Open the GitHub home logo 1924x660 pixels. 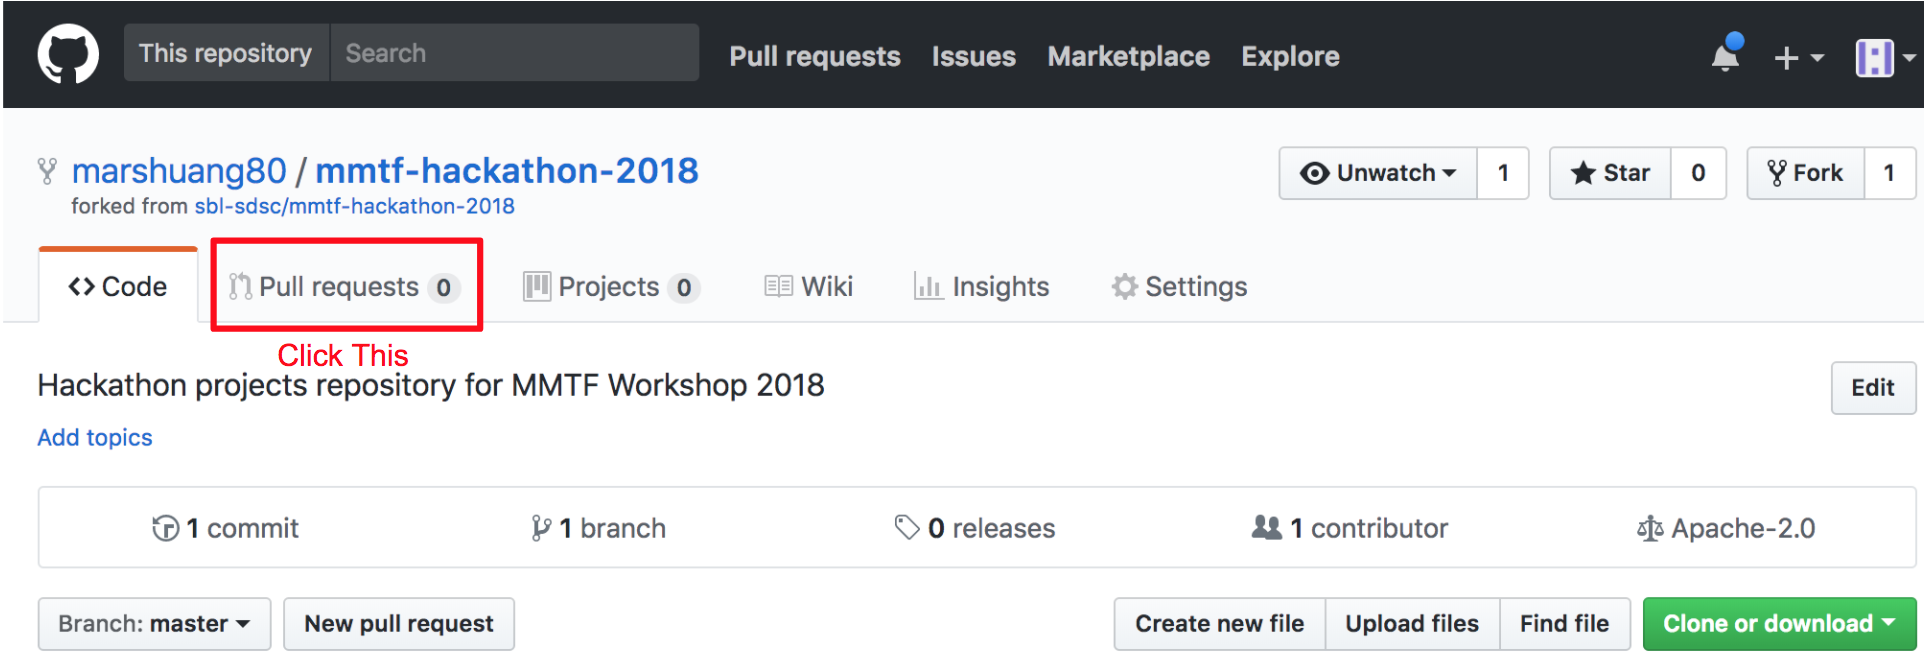click(x=68, y=54)
